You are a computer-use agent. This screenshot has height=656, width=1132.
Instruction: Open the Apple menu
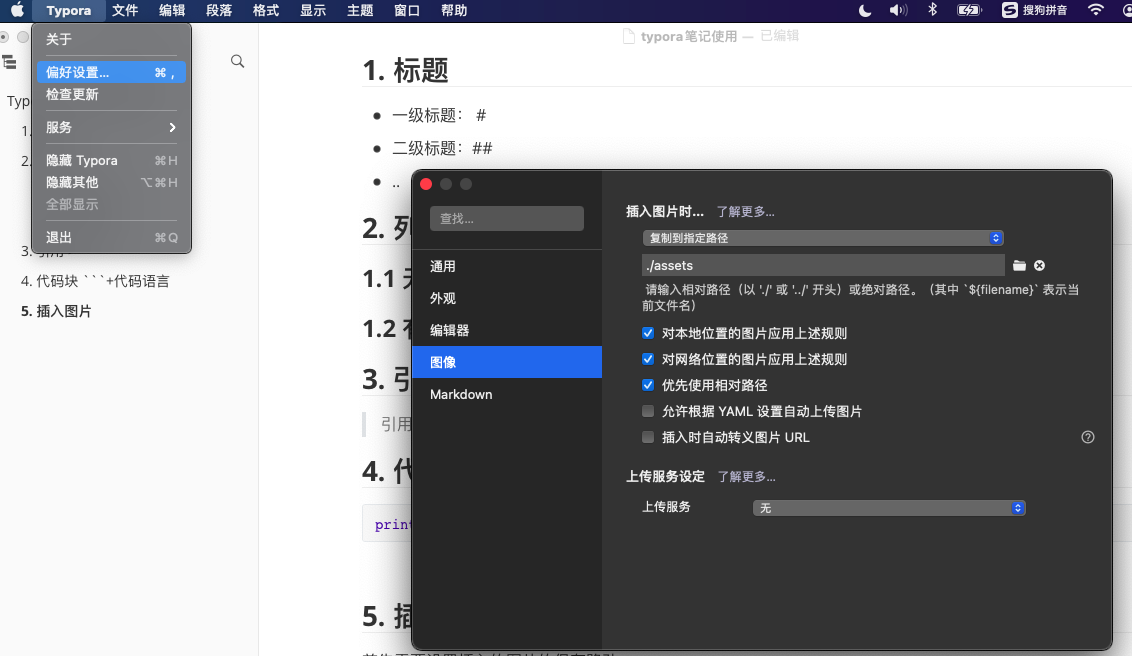pyautogui.click(x=17, y=10)
